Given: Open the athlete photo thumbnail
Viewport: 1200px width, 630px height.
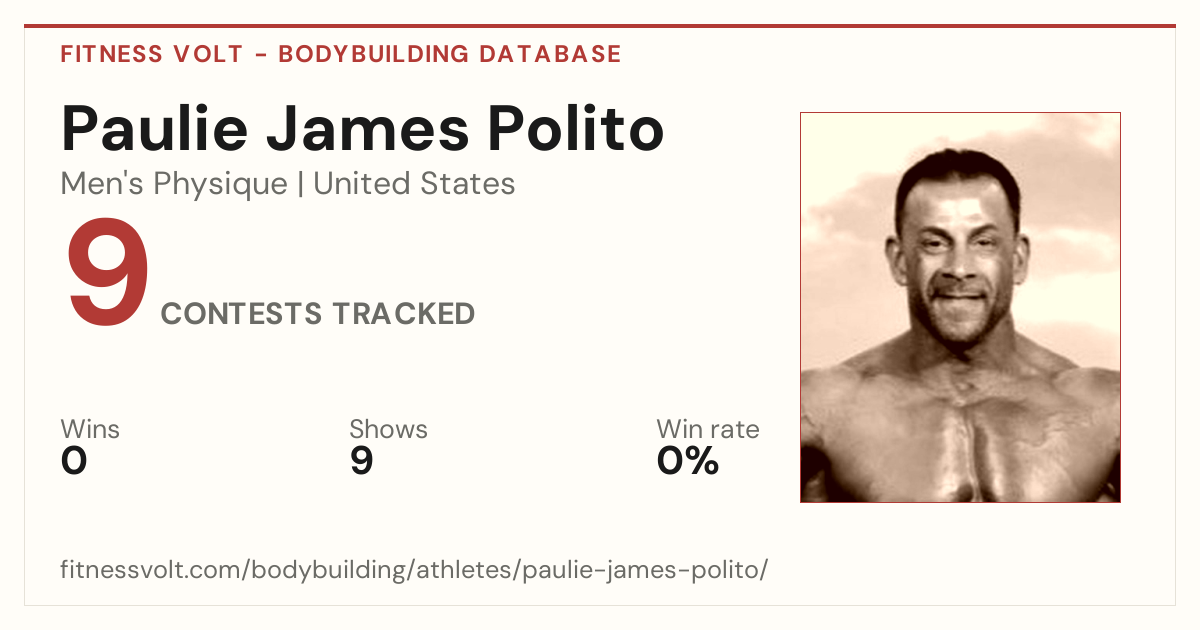Looking at the screenshot, I should [x=960, y=307].
